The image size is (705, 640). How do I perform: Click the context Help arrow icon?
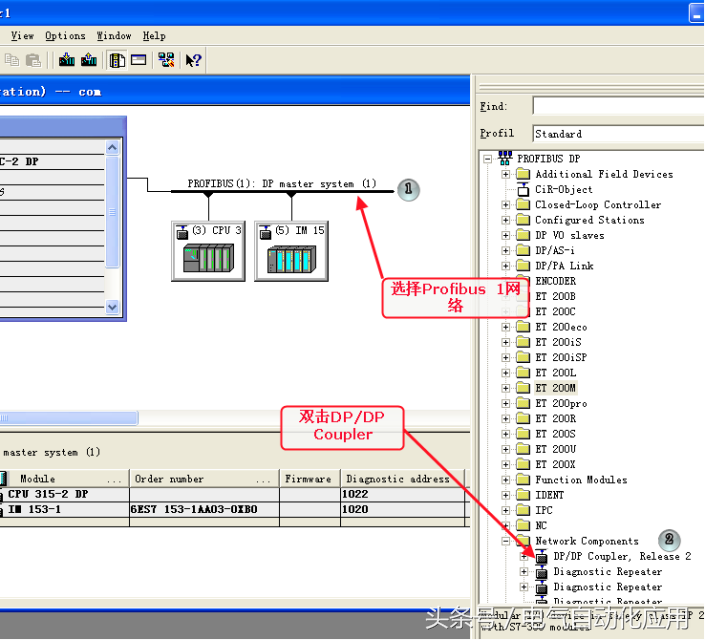193,61
